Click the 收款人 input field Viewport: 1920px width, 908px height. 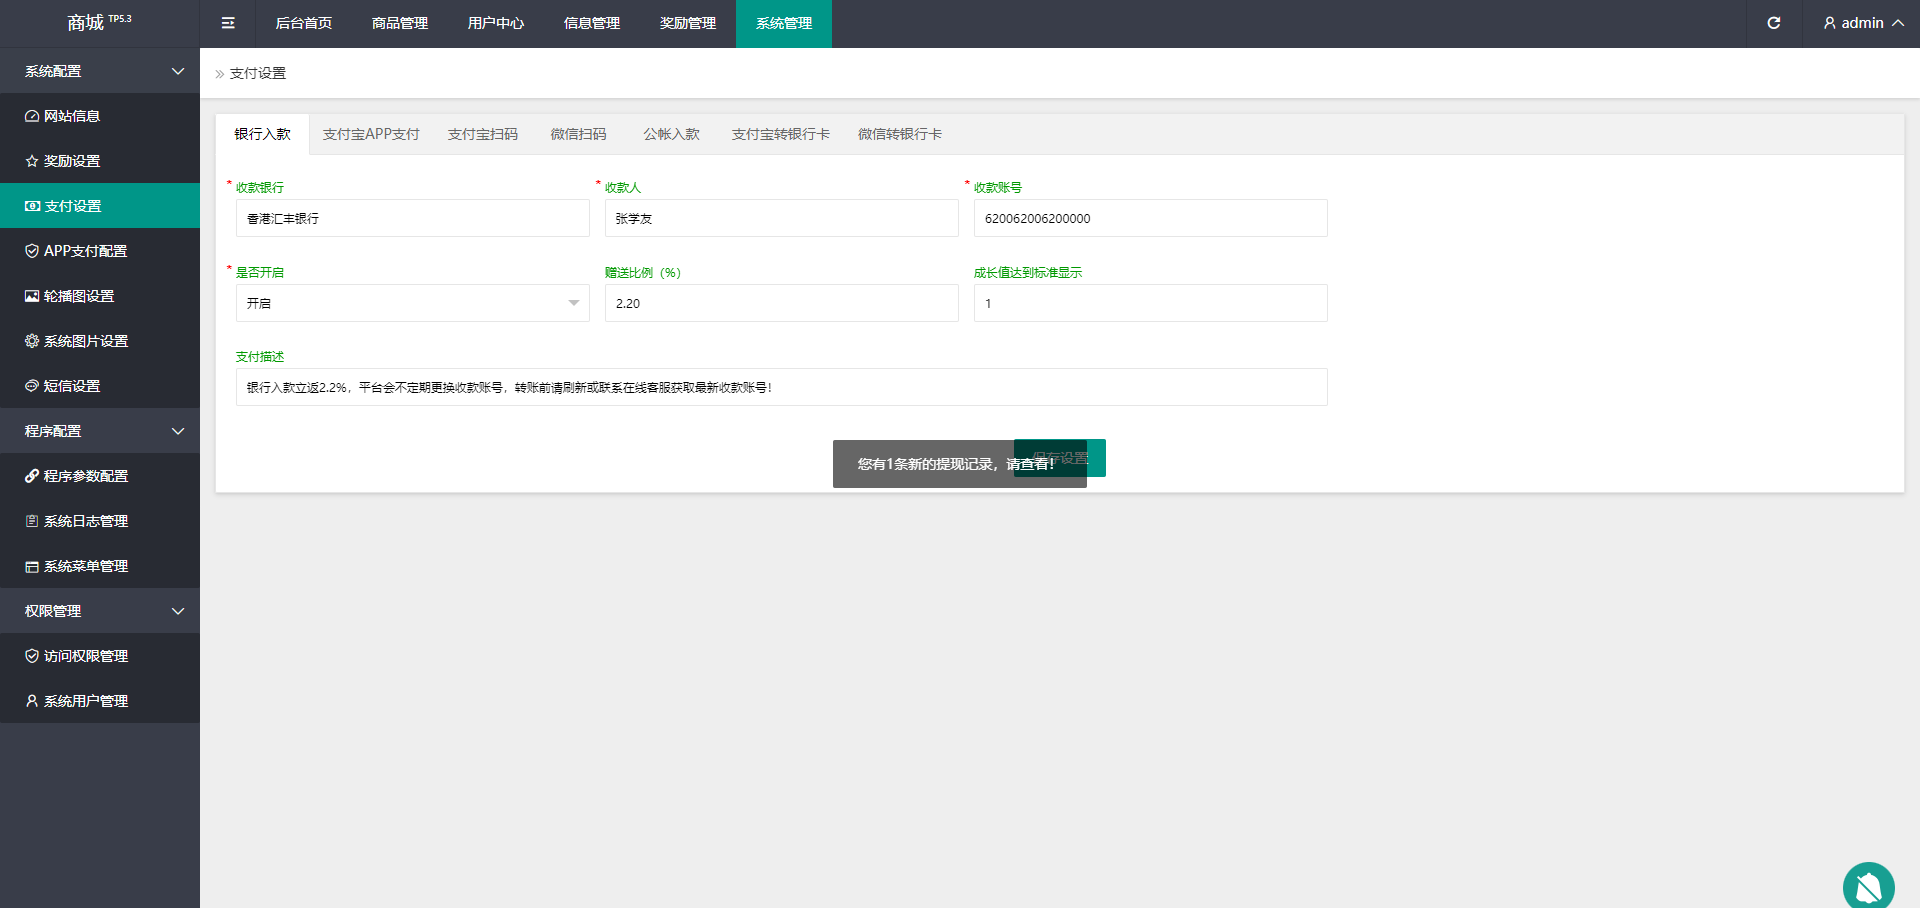781,218
